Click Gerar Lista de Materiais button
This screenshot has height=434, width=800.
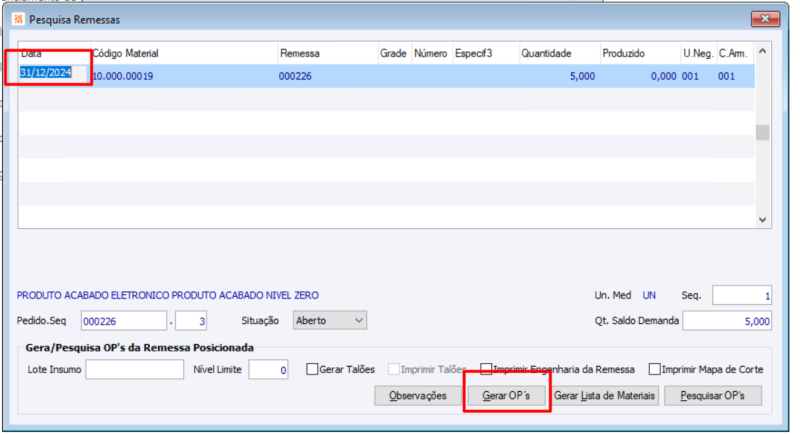(x=604, y=396)
